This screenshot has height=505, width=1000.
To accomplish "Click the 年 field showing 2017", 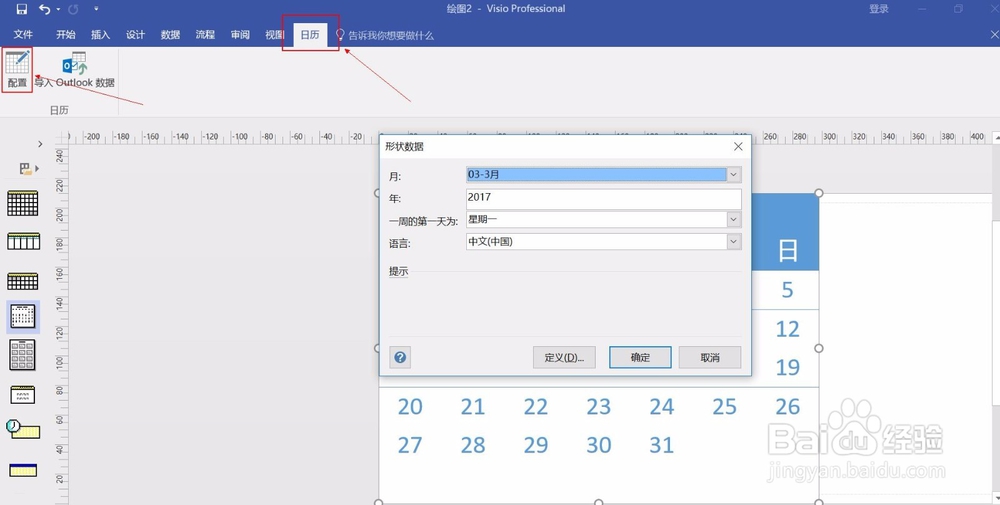I will pyautogui.click(x=603, y=198).
